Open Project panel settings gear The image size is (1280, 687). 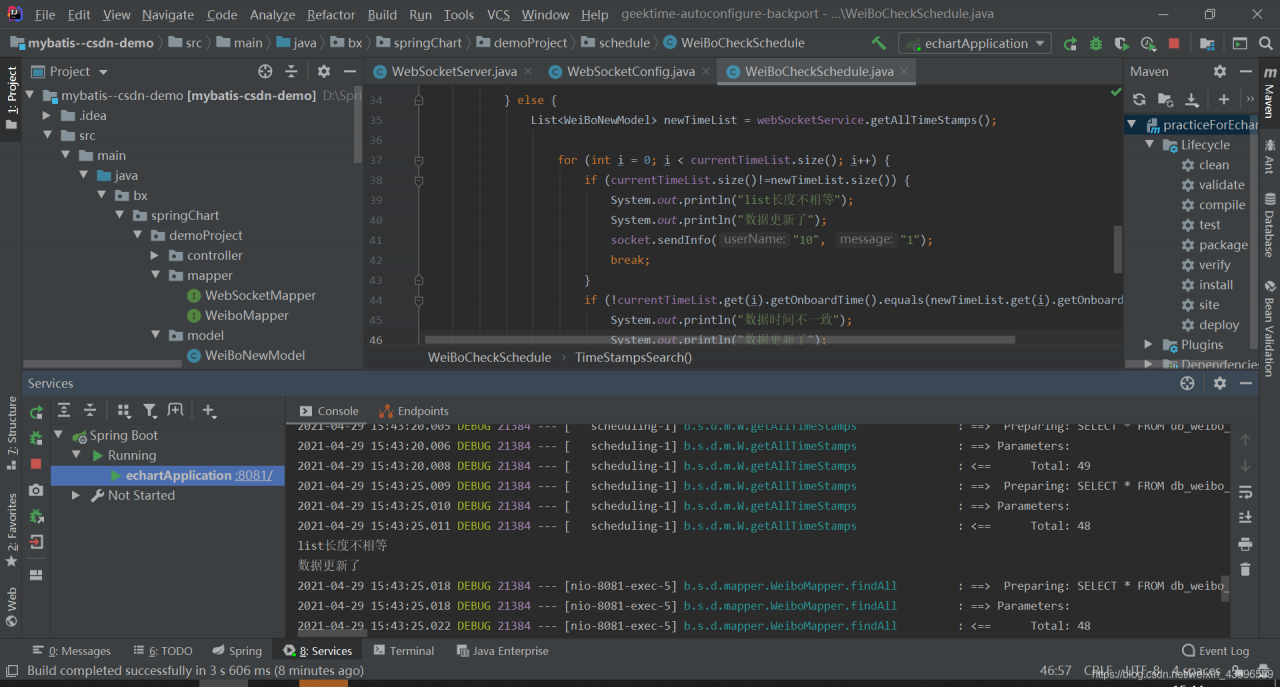pyautogui.click(x=324, y=71)
